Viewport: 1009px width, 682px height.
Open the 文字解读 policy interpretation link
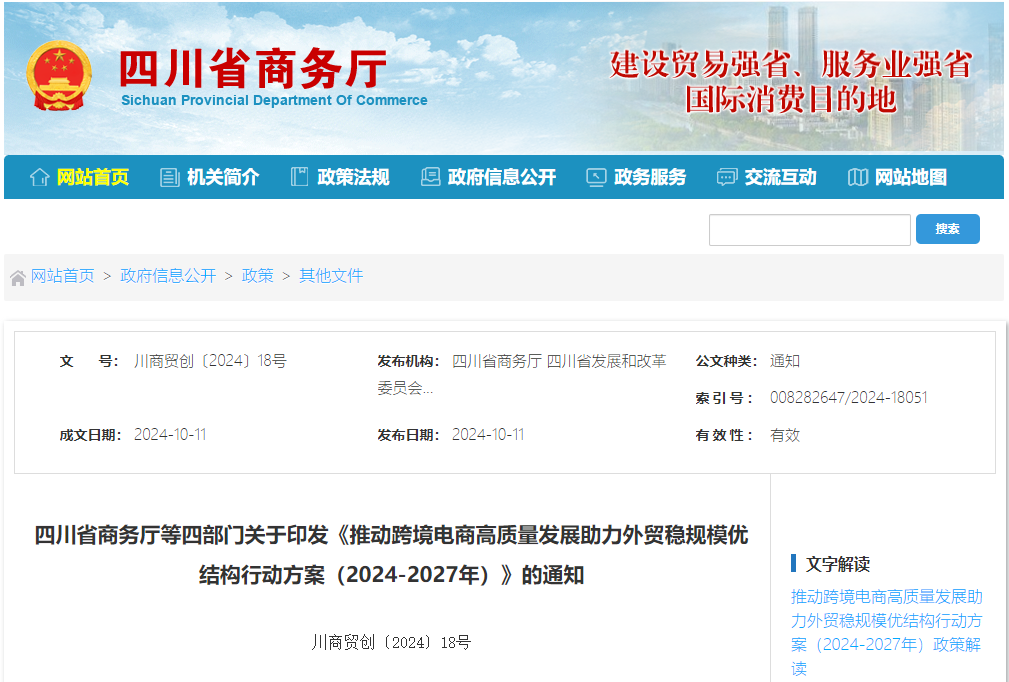[x=886, y=632]
